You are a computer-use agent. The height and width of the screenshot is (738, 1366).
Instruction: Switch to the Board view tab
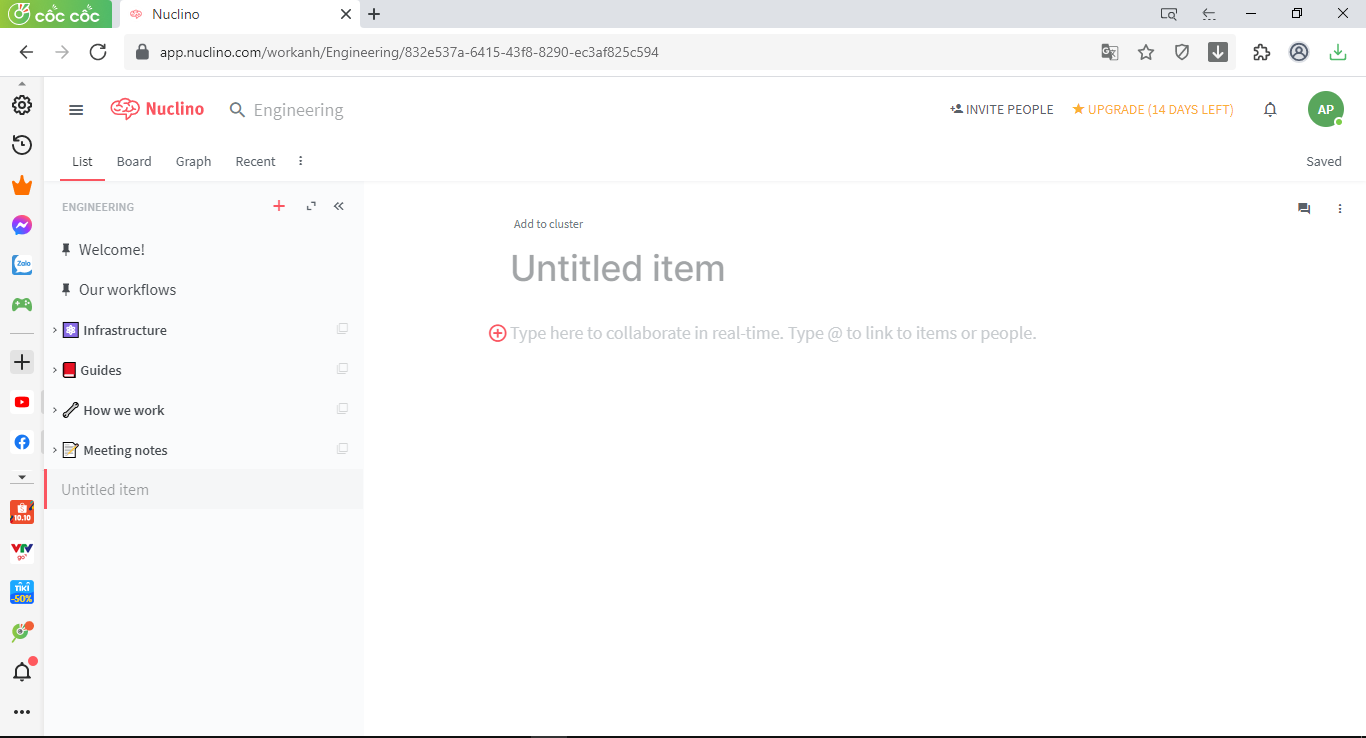click(134, 161)
